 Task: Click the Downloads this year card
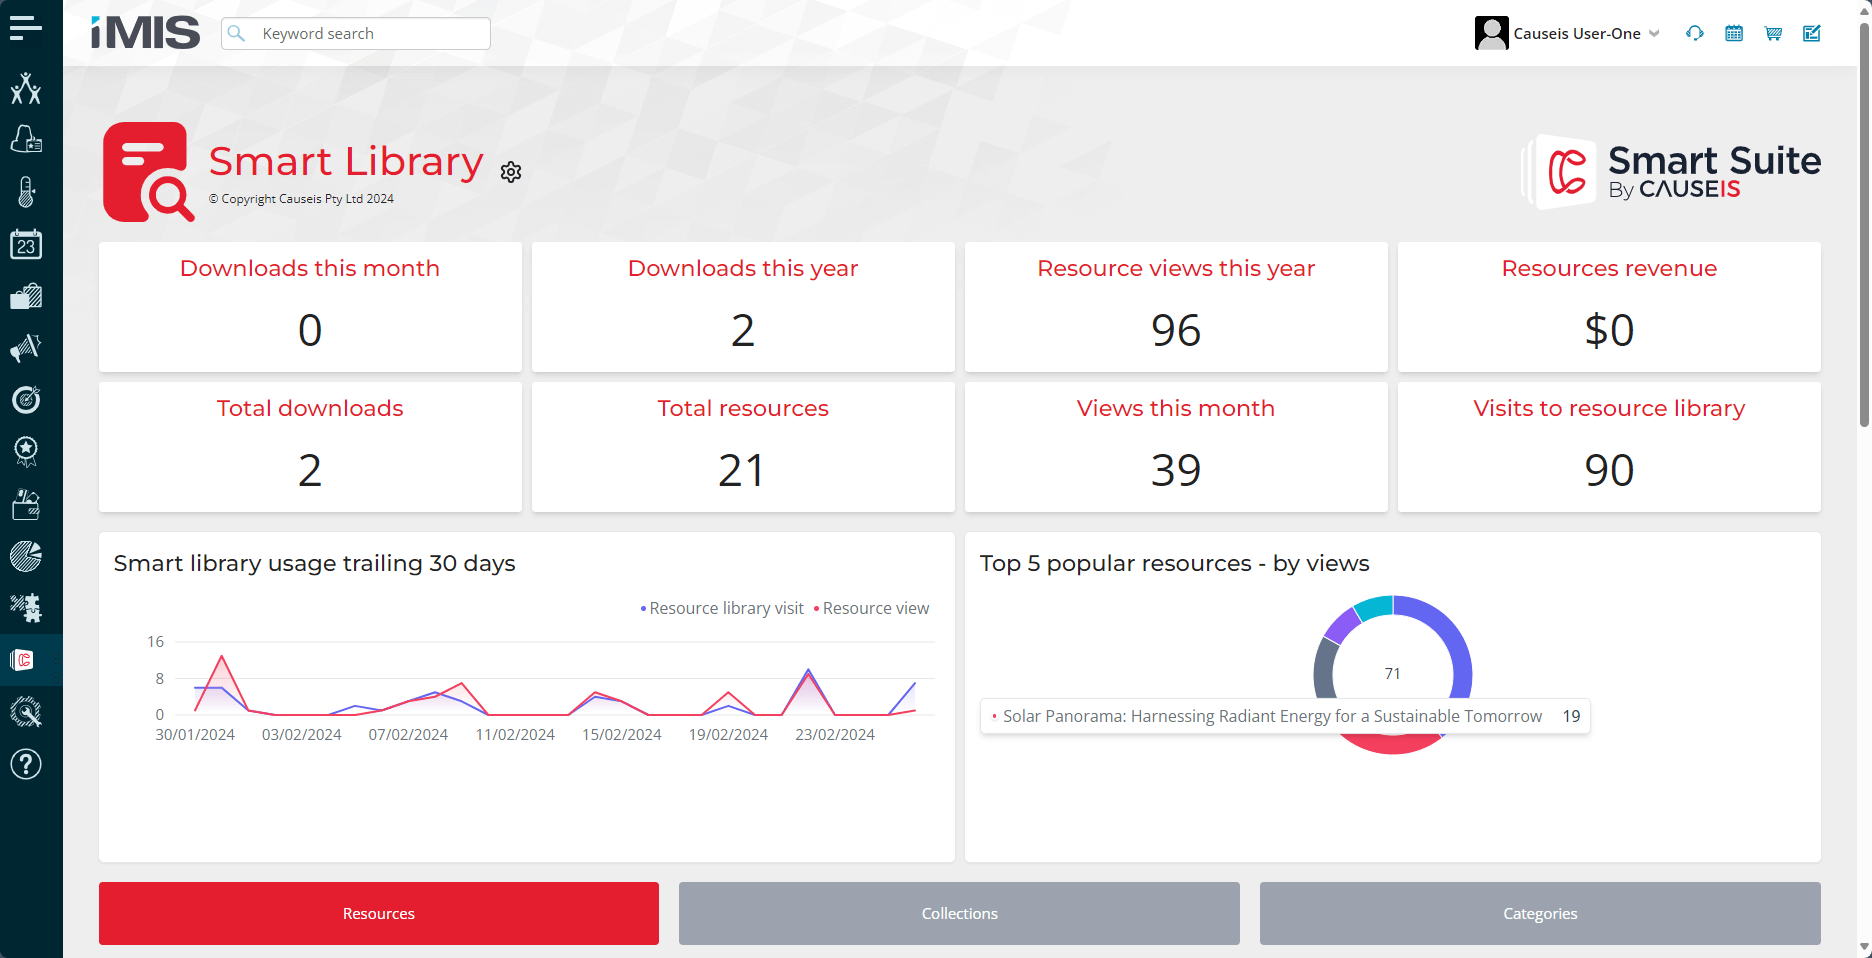pyautogui.click(x=743, y=307)
